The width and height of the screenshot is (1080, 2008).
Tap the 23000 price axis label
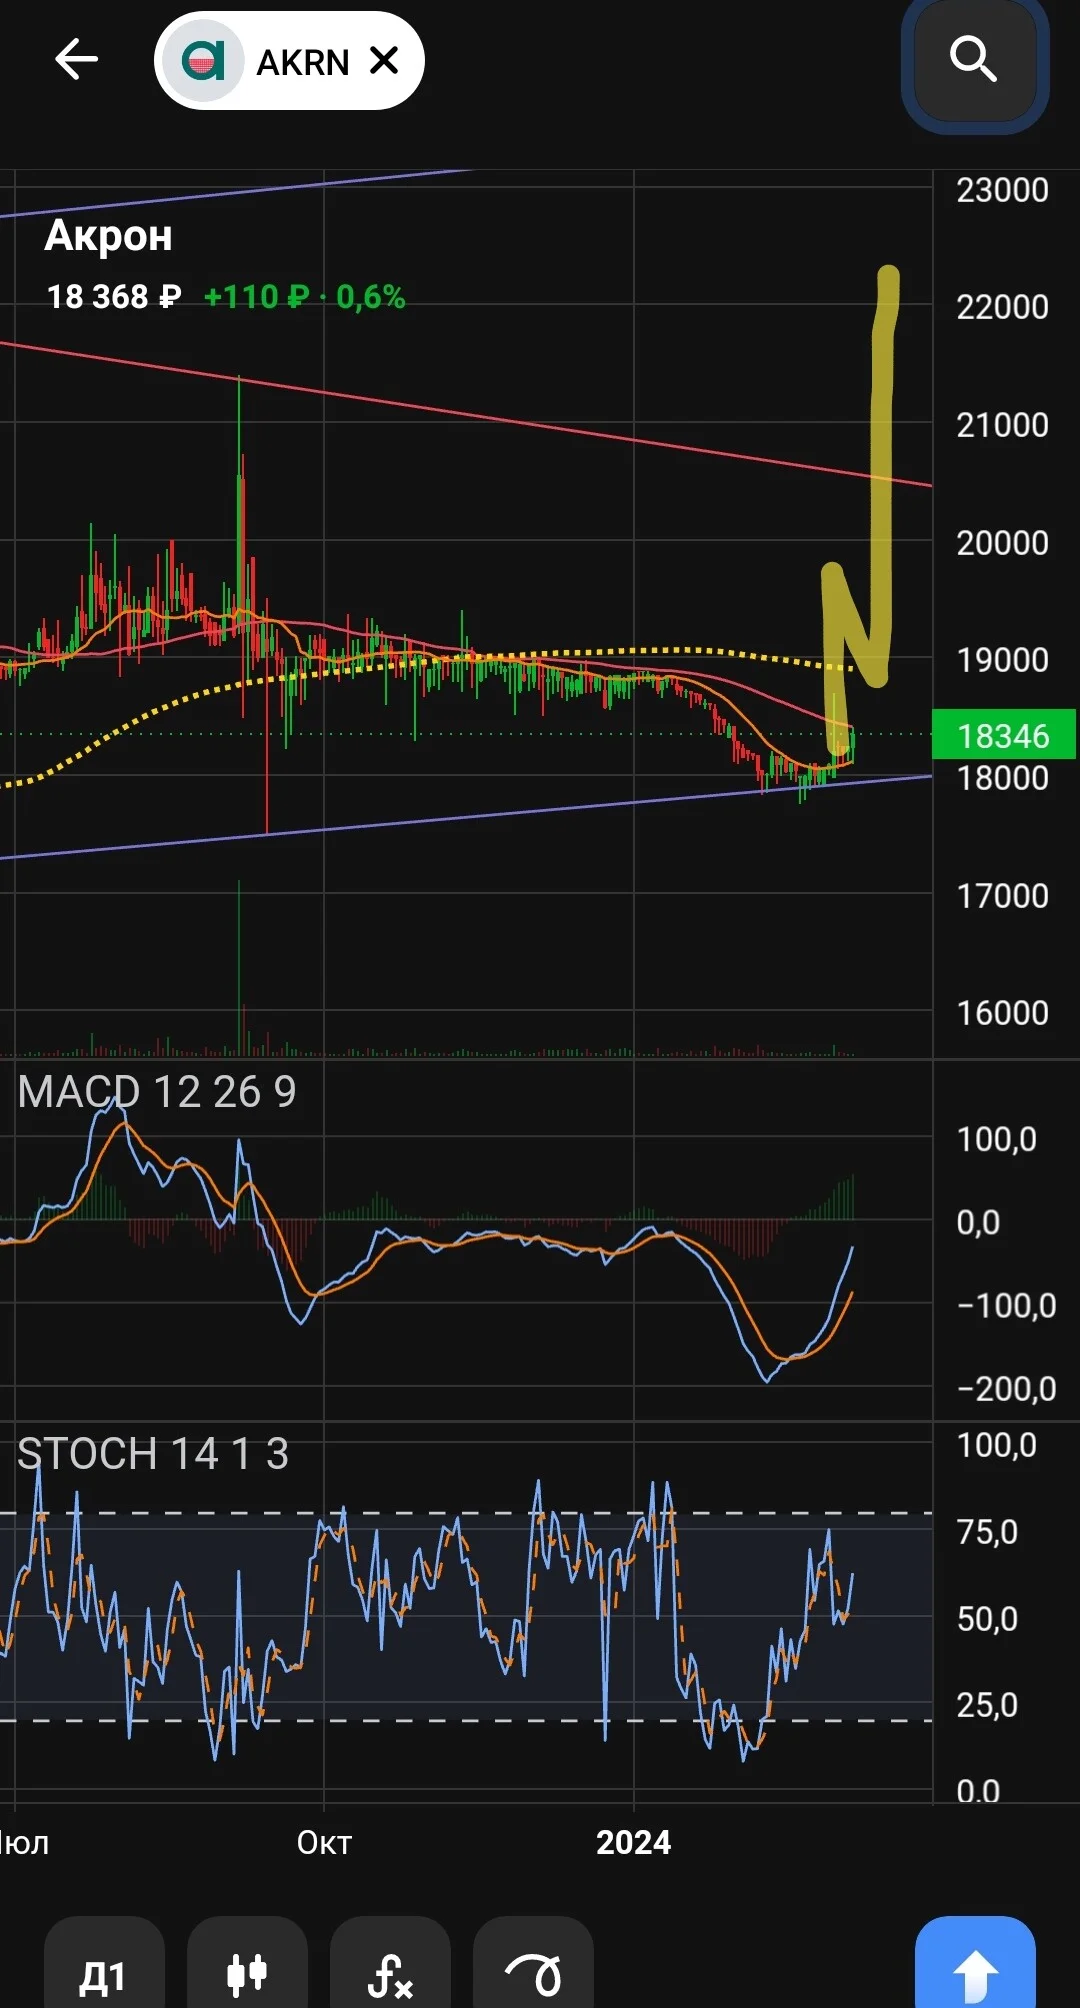tap(1002, 190)
